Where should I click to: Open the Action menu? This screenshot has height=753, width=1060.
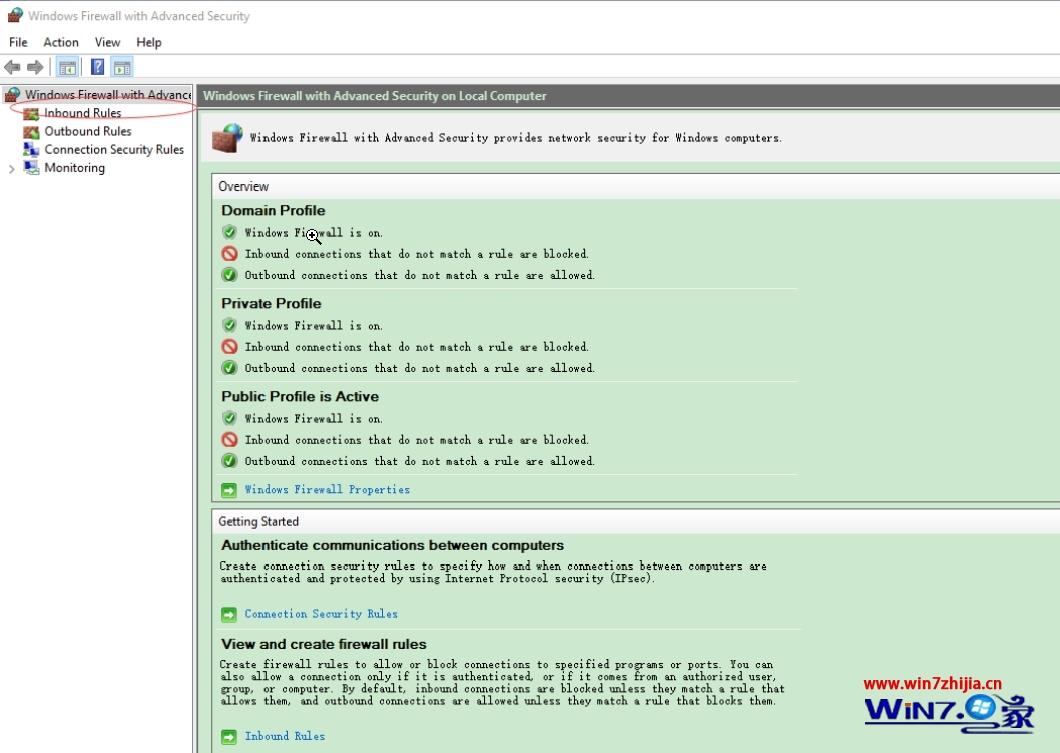click(61, 42)
